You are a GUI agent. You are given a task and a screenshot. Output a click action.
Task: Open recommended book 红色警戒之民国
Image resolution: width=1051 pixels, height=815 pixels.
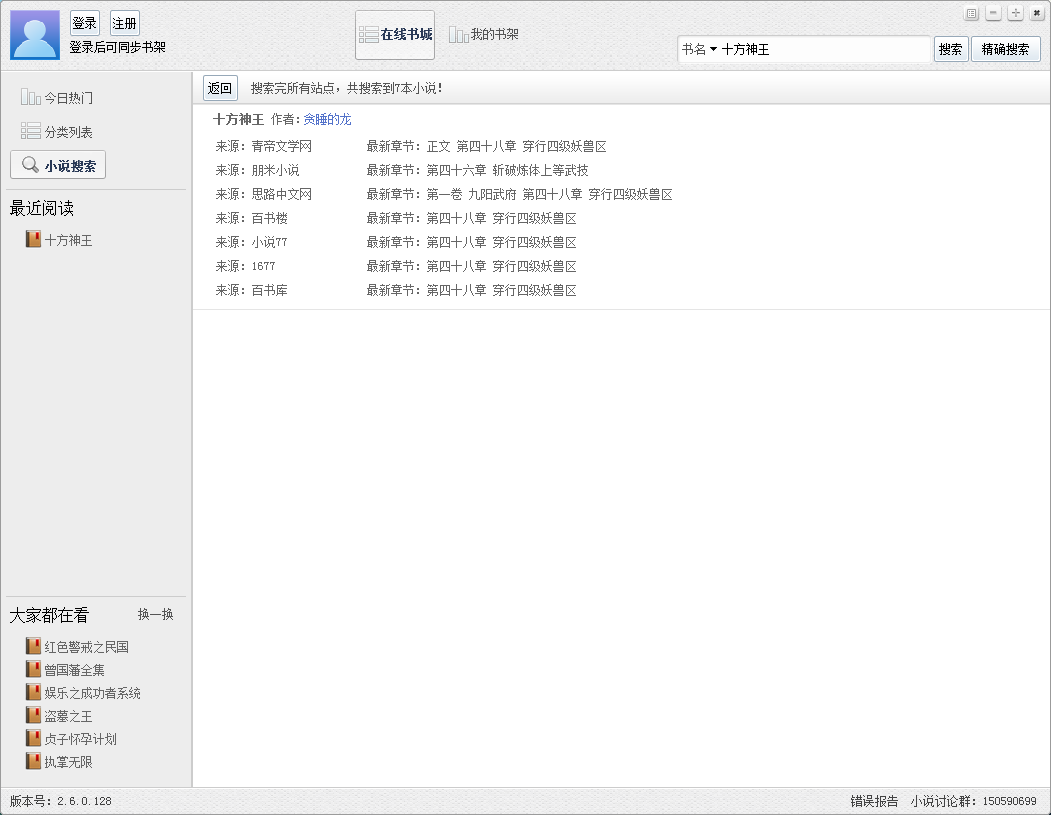click(86, 647)
